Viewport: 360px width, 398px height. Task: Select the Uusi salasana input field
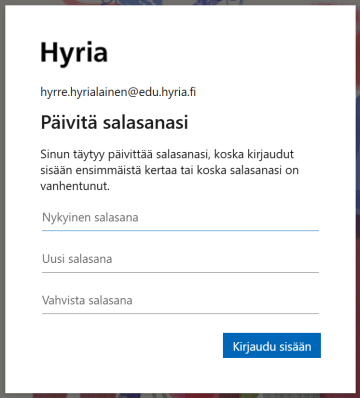pos(180,259)
